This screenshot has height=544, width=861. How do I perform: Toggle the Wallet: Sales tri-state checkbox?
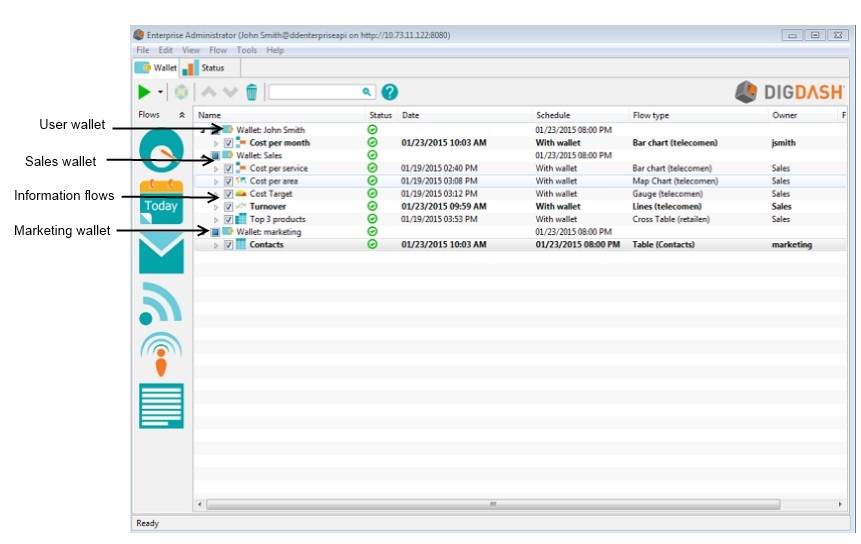pos(215,156)
